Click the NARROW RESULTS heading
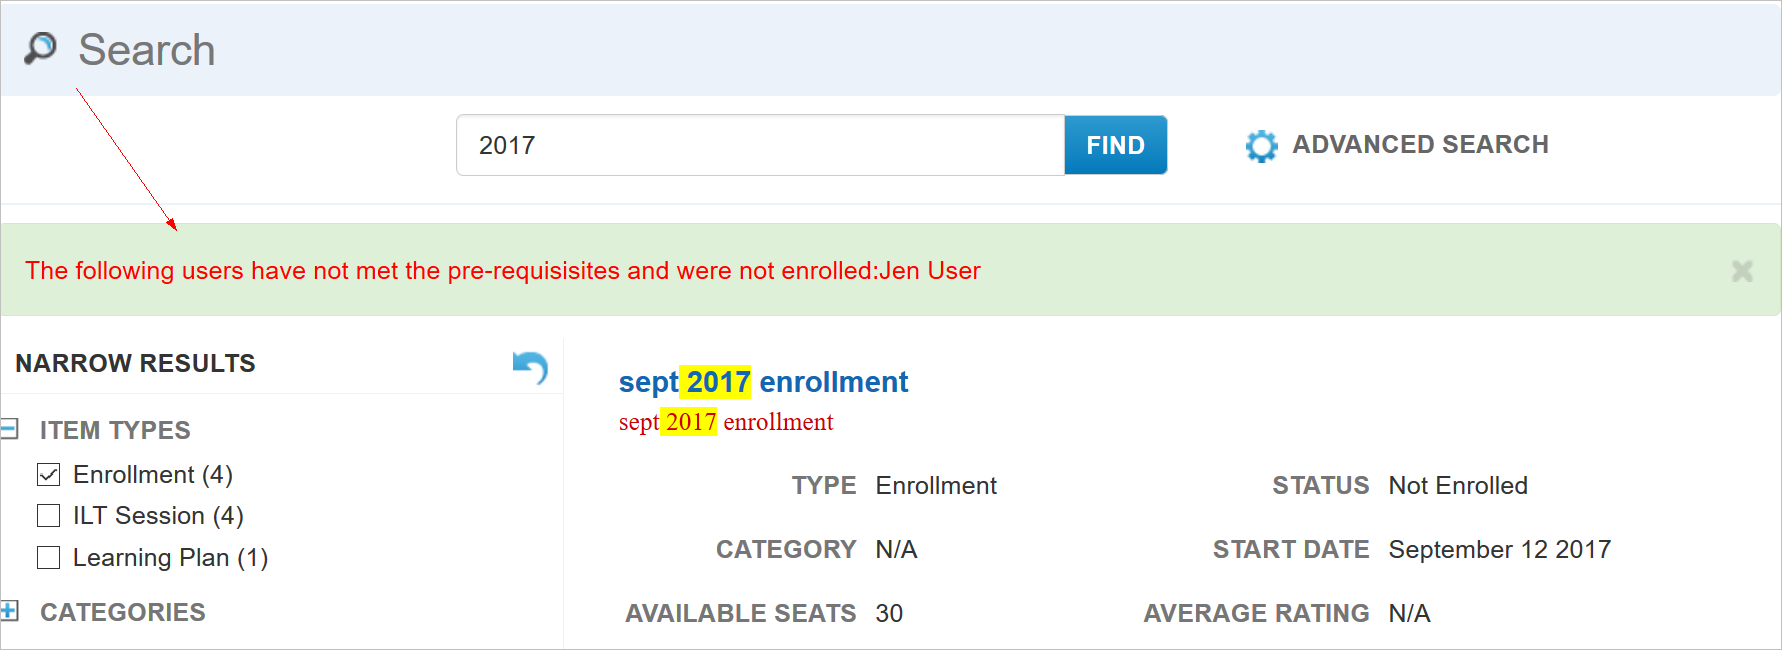 click(135, 363)
